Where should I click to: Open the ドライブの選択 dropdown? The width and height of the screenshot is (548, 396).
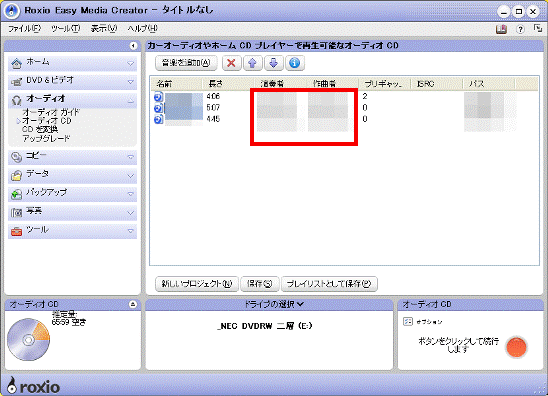(x=273, y=304)
